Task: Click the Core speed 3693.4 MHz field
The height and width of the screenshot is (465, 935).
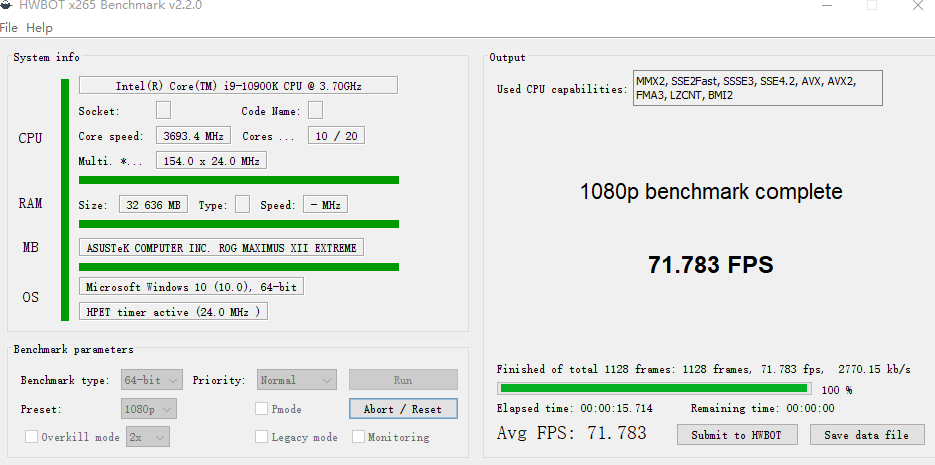Action: pyautogui.click(x=193, y=136)
